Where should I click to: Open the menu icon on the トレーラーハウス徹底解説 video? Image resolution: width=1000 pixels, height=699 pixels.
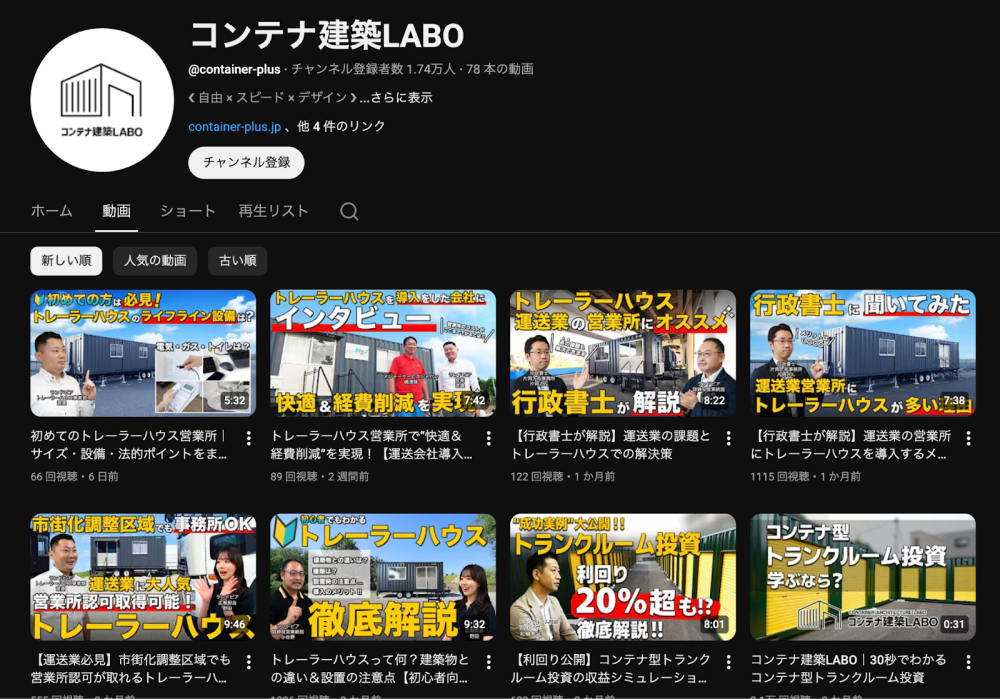(x=487, y=662)
